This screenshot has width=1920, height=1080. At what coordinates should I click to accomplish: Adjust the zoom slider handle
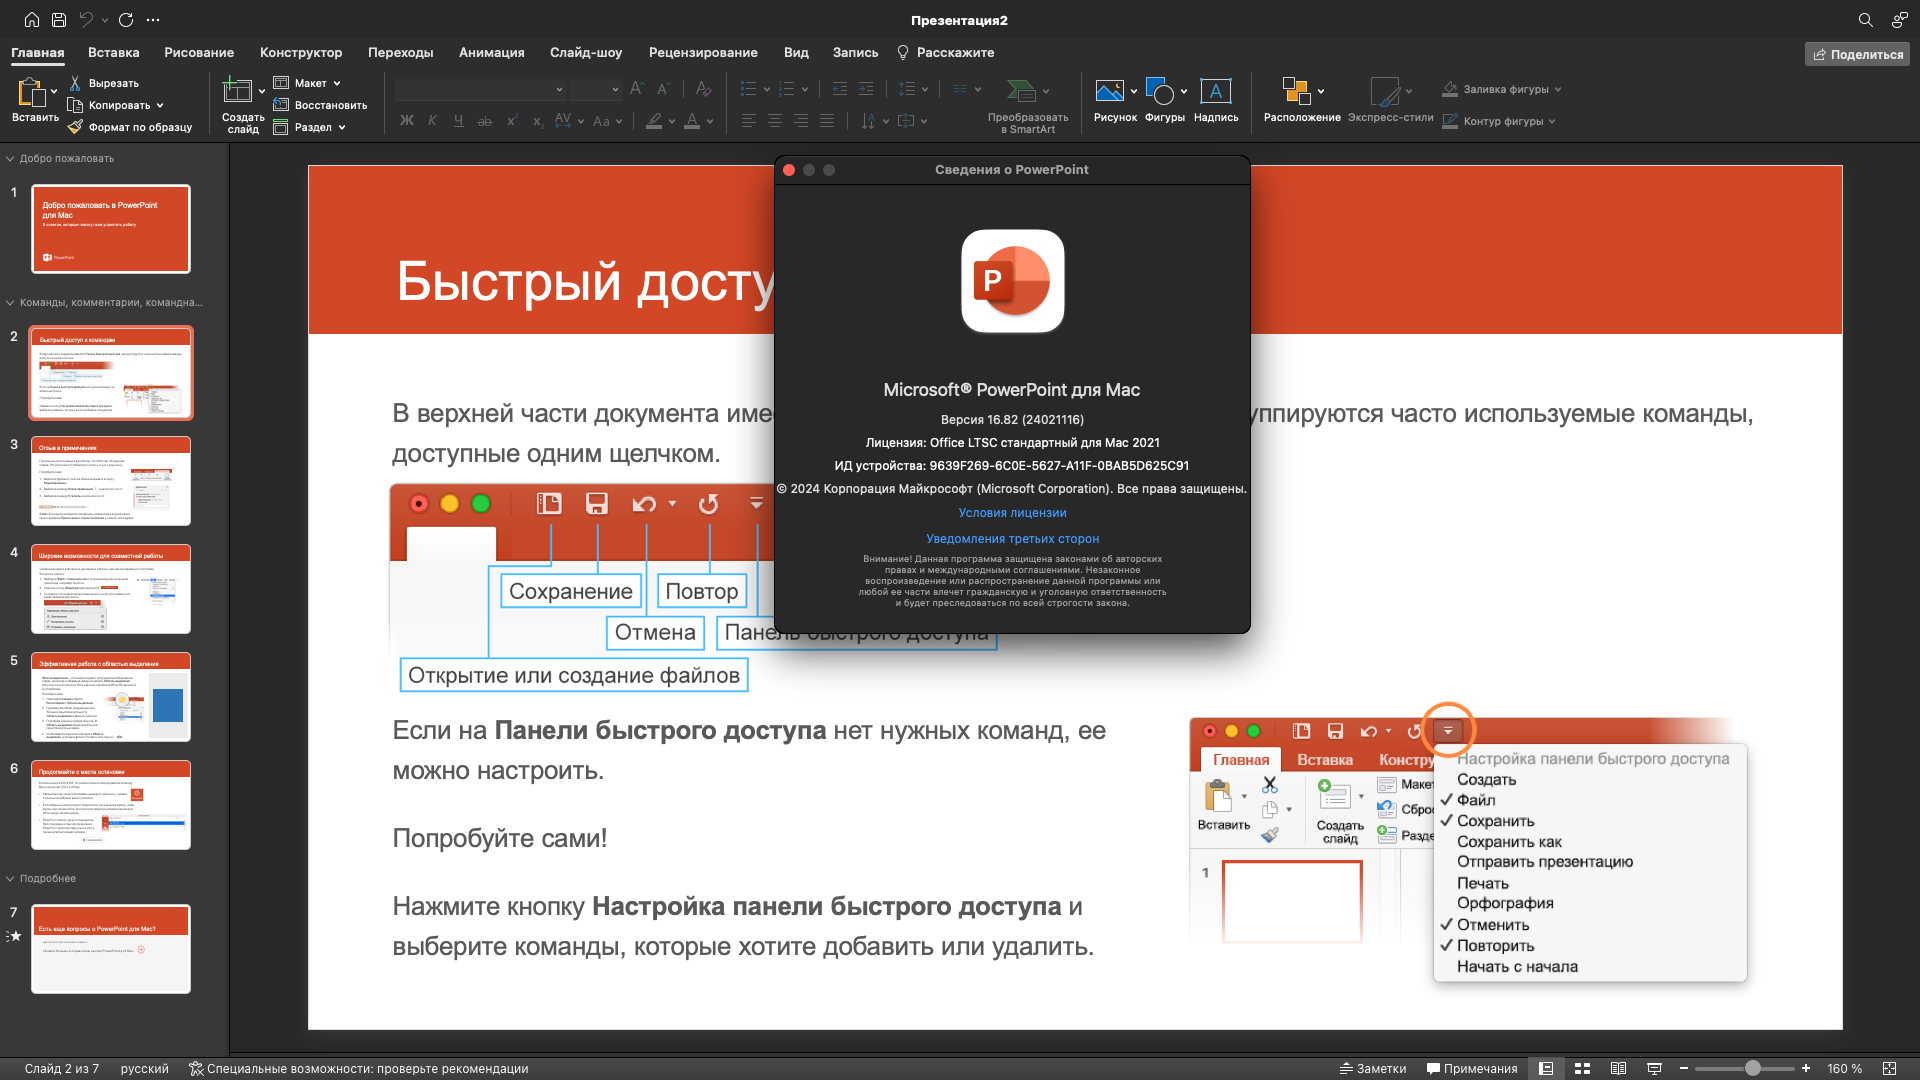click(1752, 1068)
